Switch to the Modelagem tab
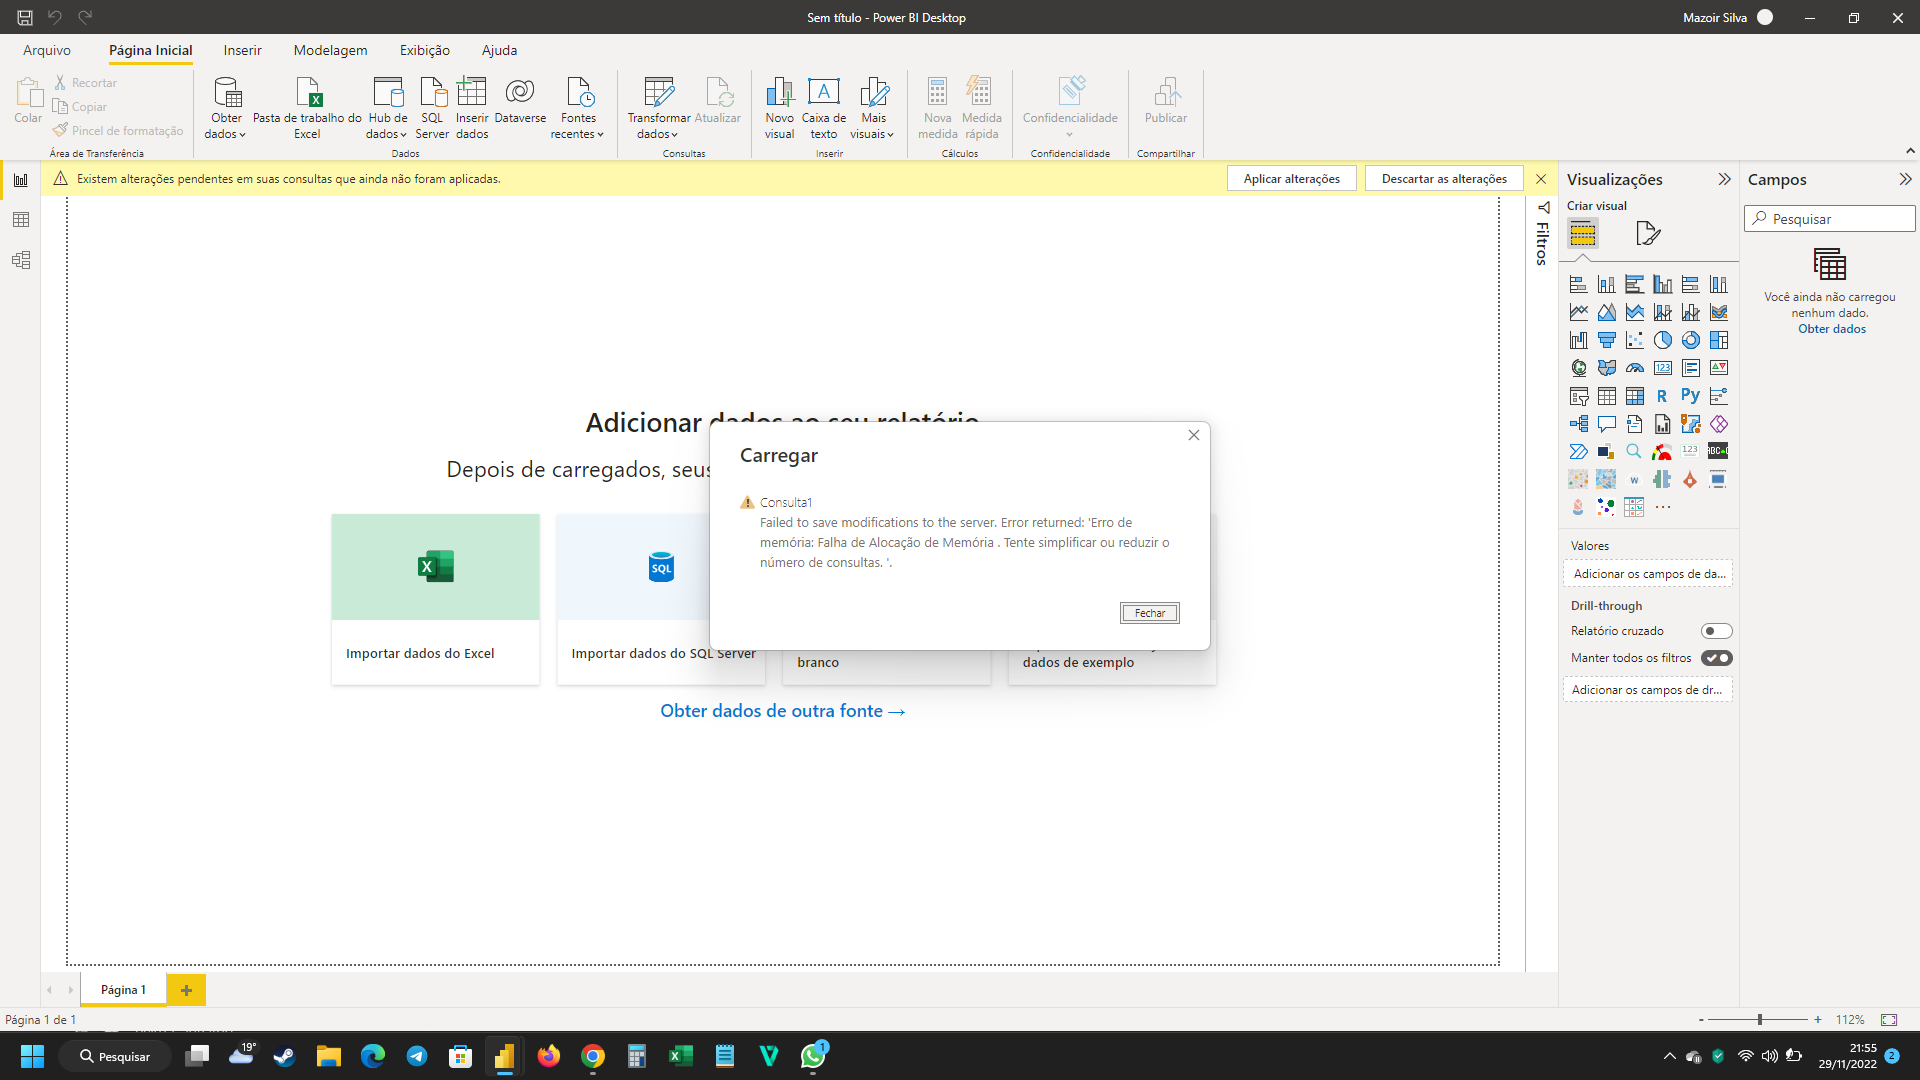The image size is (1920, 1080). (330, 50)
